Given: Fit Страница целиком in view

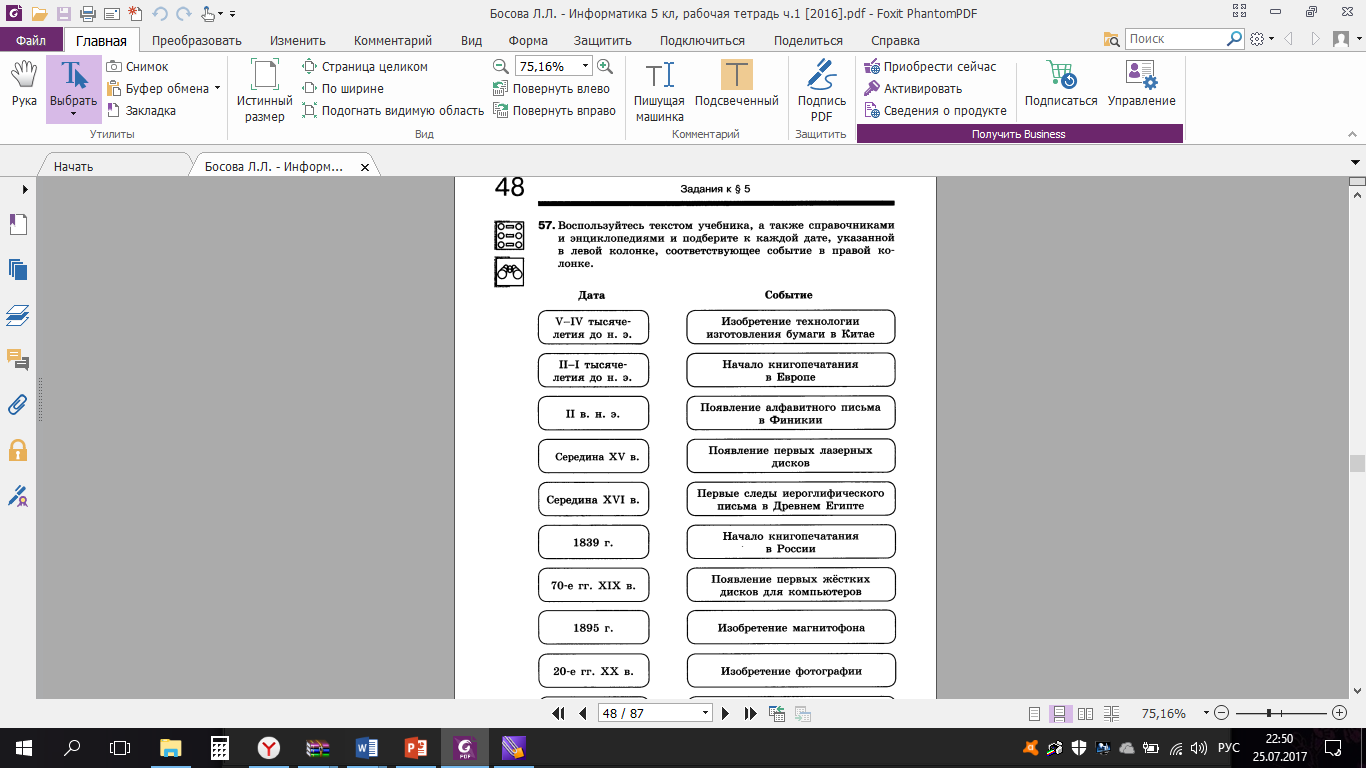Looking at the screenshot, I should 365,66.
